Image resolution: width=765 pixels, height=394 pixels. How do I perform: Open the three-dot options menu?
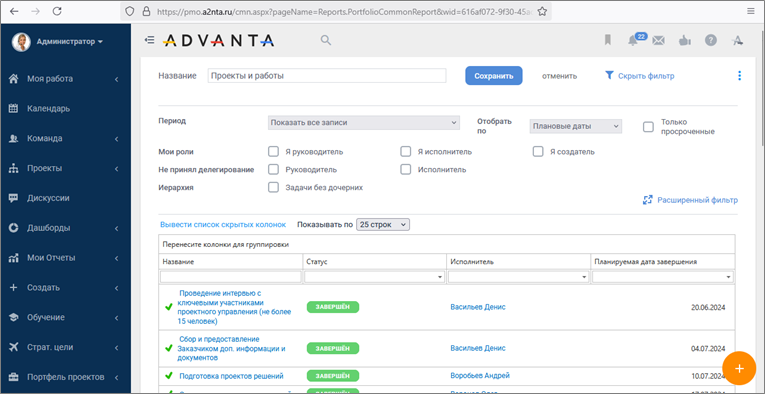pyautogui.click(x=740, y=76)
